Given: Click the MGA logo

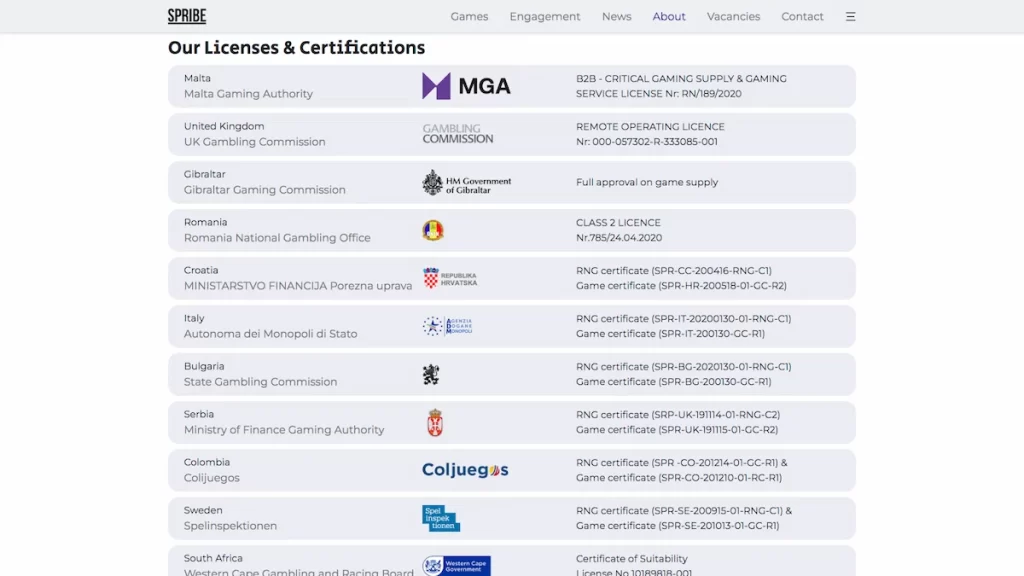Looking at the screenshot, I should point(466,86).
